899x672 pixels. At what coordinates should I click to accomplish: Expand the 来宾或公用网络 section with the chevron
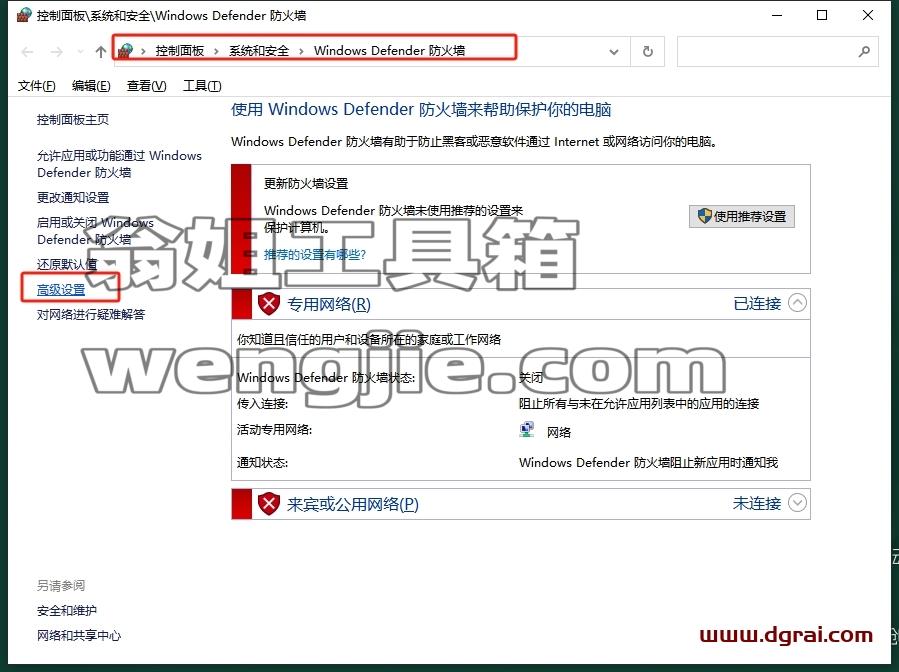[x=797, y=503]
